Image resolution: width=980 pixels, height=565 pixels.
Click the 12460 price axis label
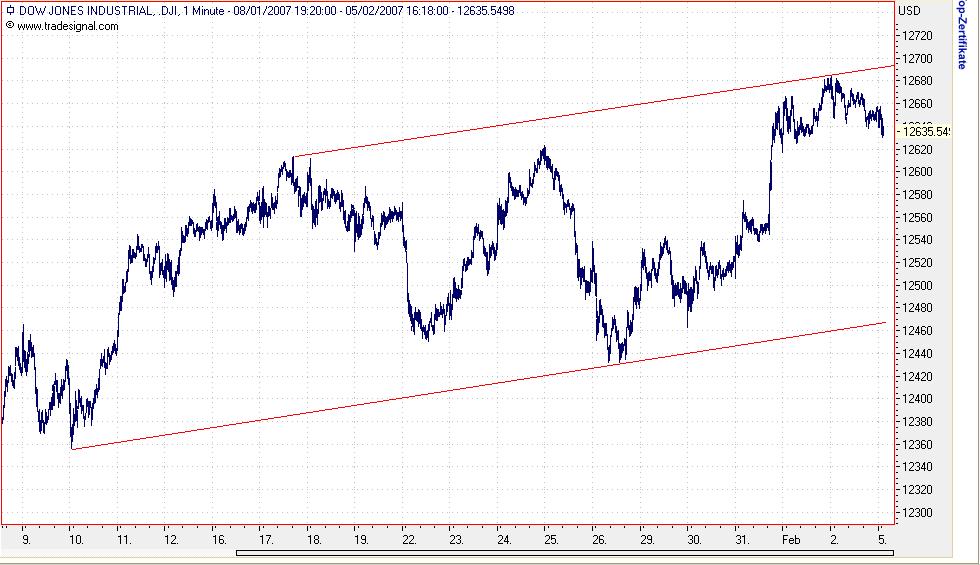(x=918, y=331)
